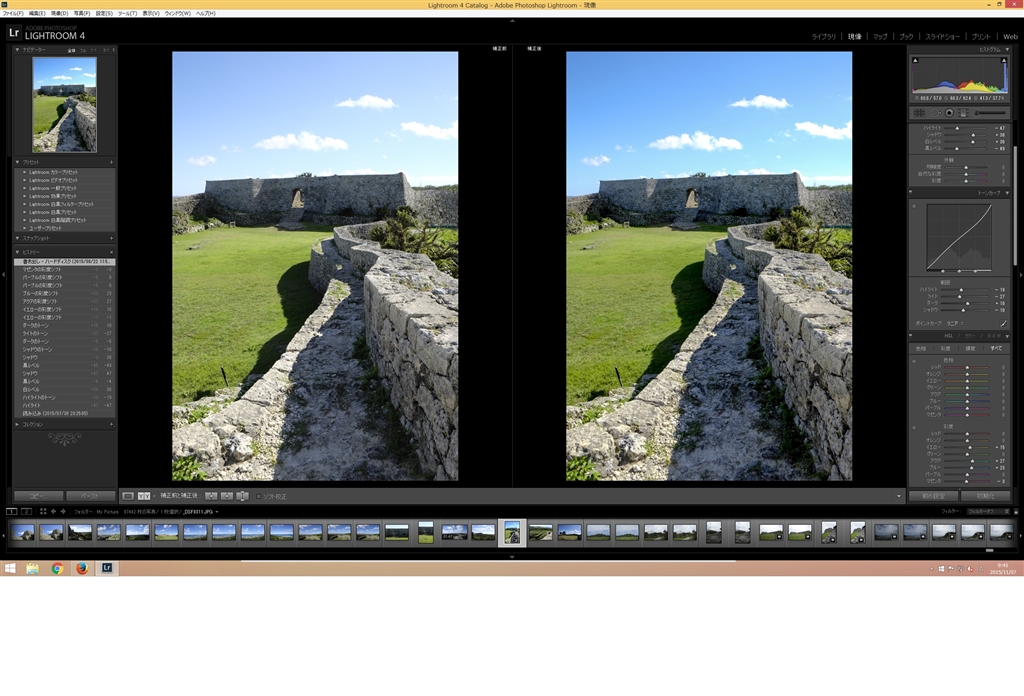Adjust tone curve ハイライト region slider
This screenshot has width=1024, height=696.
(x=961, y=289)
